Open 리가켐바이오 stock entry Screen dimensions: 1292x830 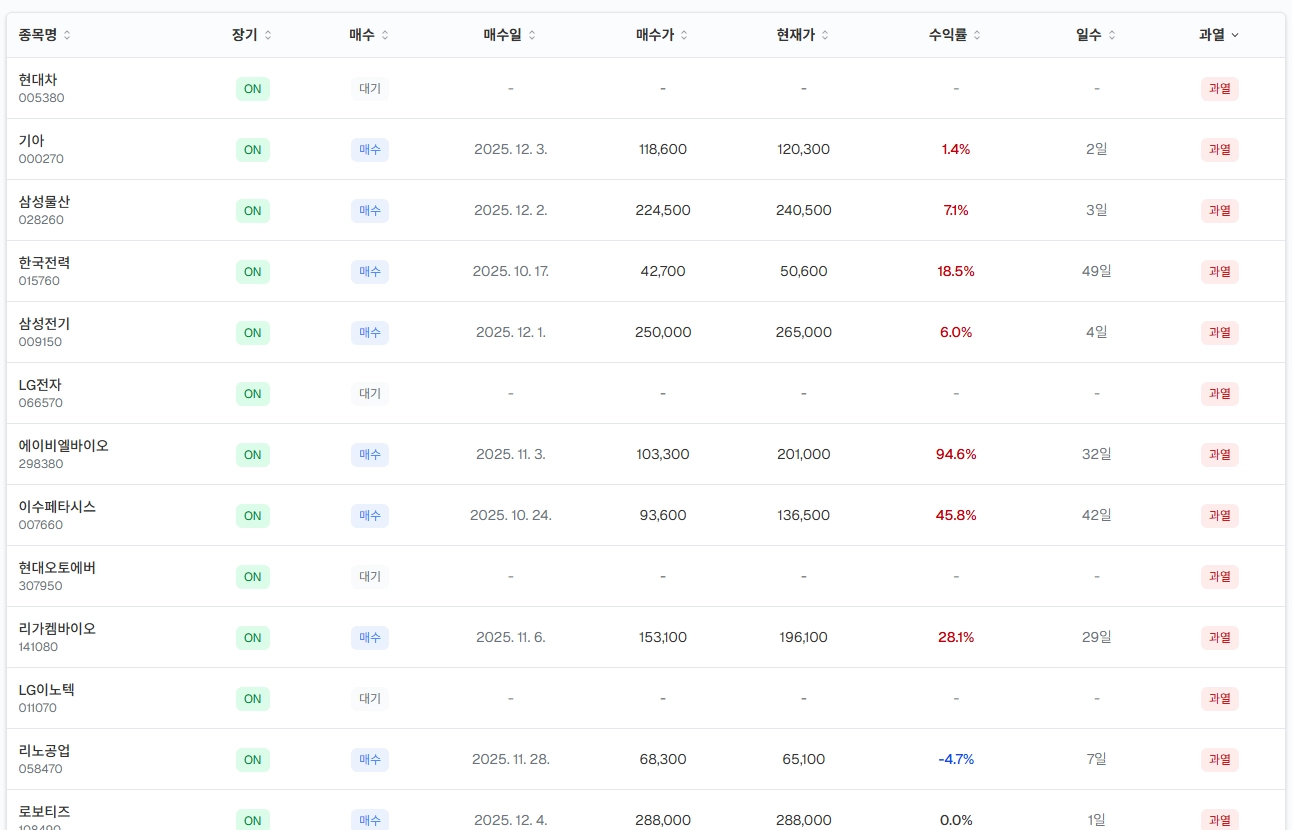(57, 629)
